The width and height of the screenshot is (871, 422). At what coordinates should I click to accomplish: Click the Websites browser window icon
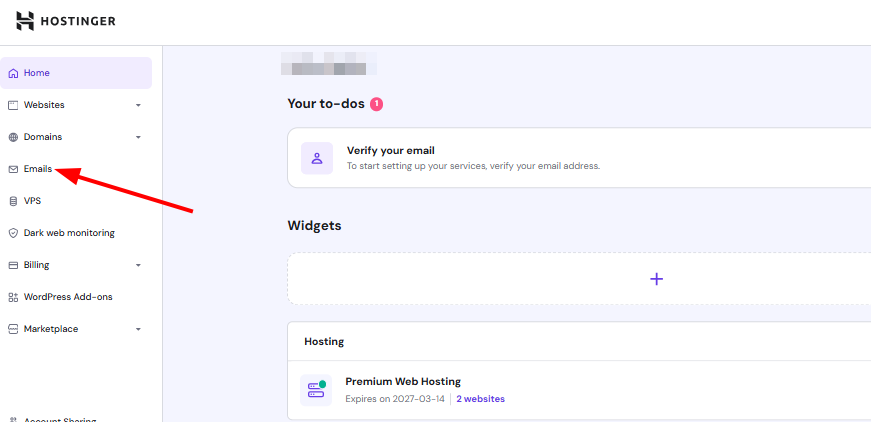click(x=13, y=105)
